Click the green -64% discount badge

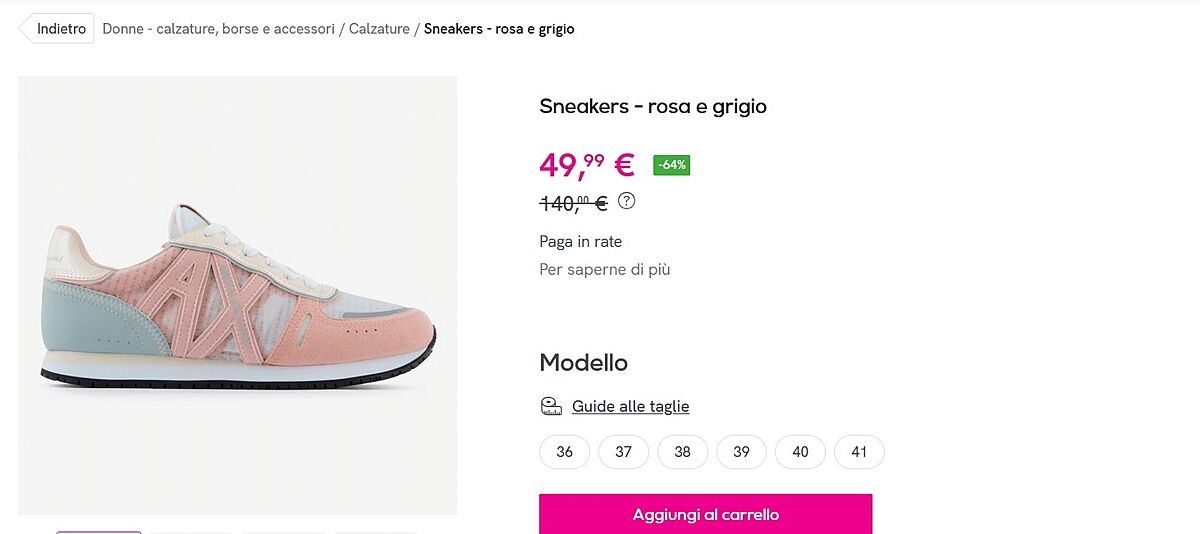pos(671,165)
